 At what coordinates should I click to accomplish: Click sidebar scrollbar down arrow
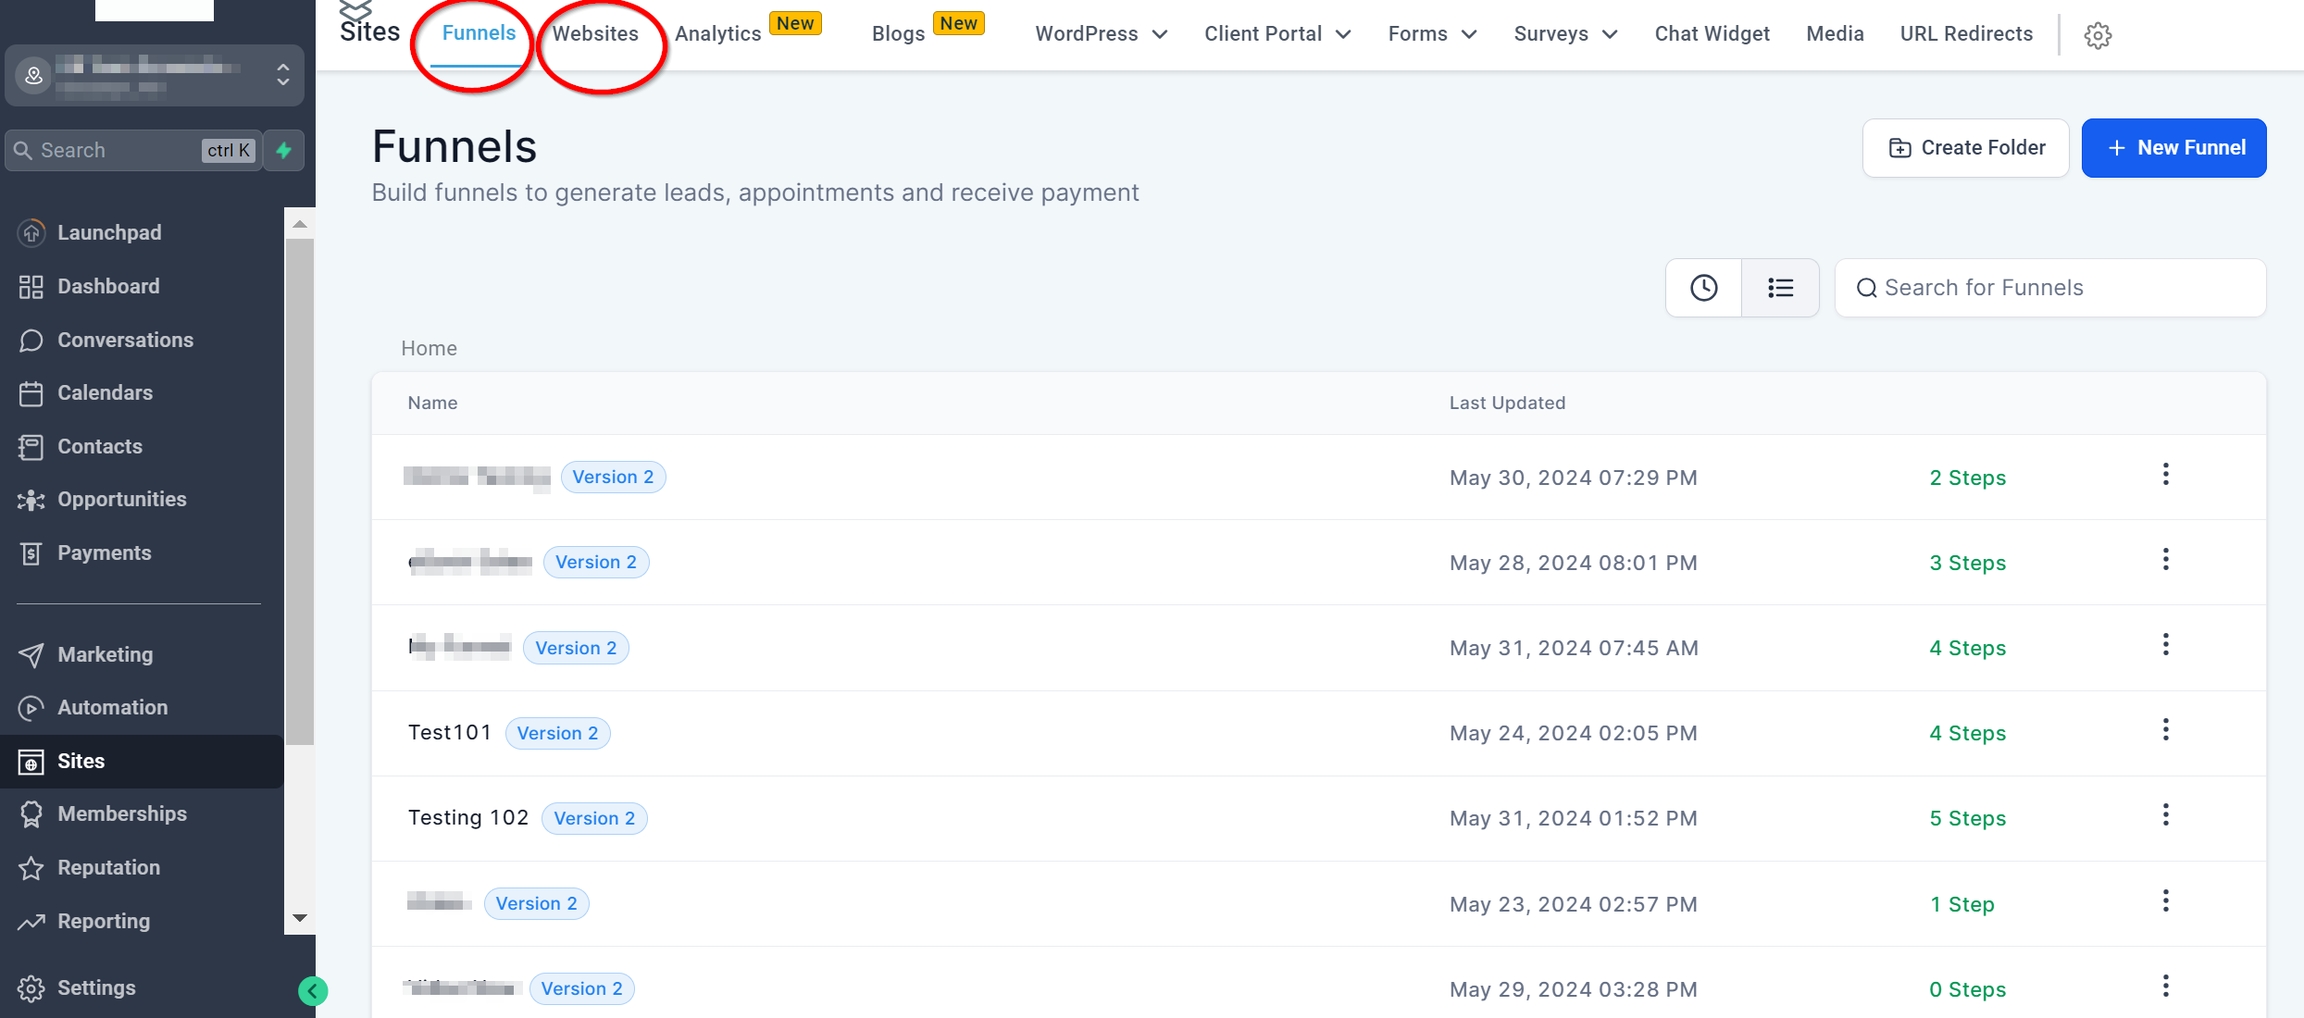click(299, 918)
